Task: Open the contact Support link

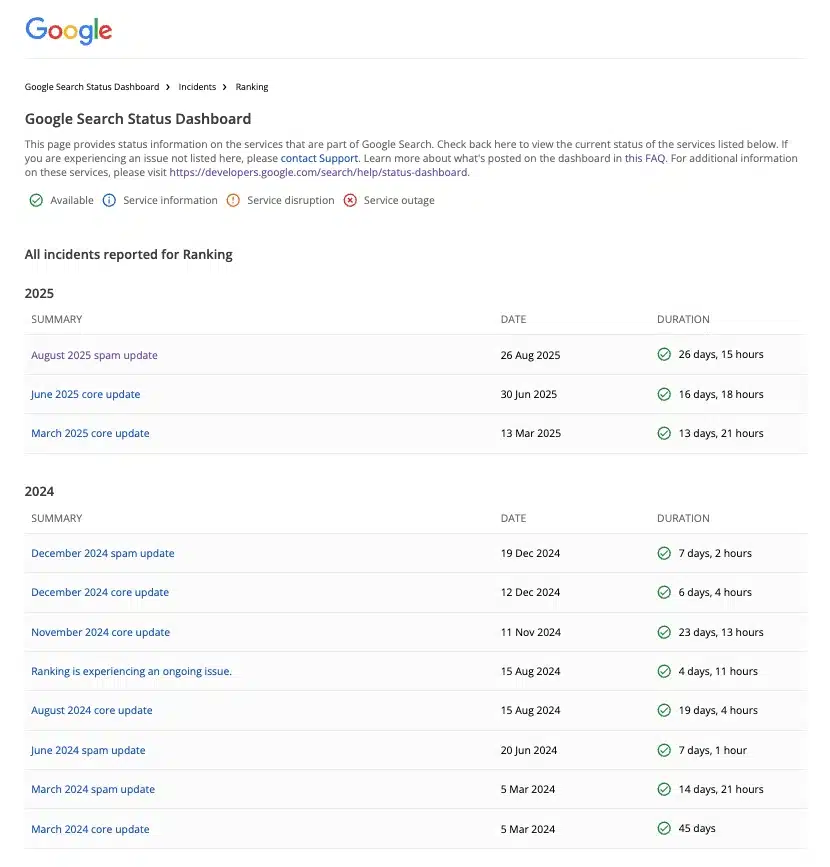Action: (x=319, y=159)
